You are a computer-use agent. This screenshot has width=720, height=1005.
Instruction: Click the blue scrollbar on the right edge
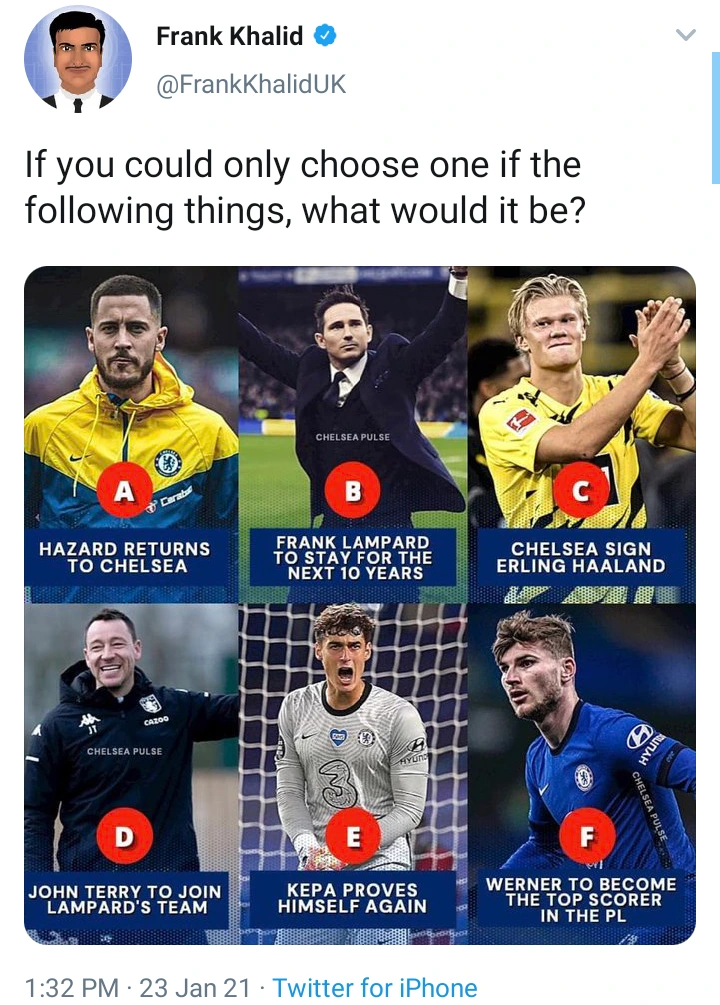click(x=716, y=118)
